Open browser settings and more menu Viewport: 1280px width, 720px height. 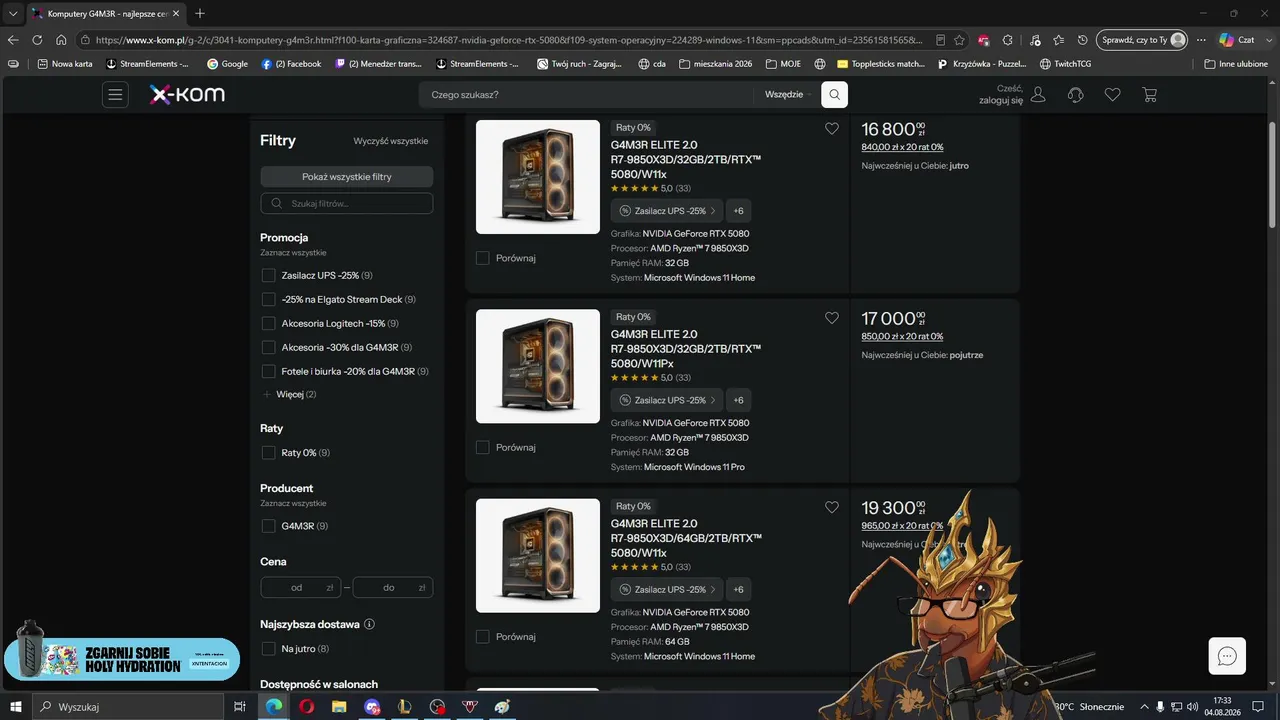click(x=1201, y=40)
